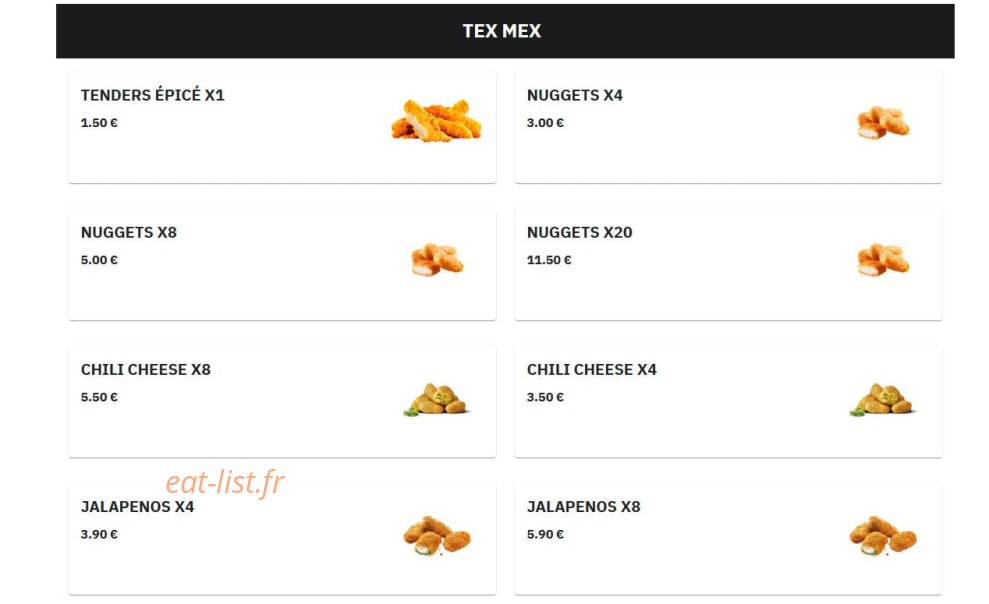Screen dimensions: 989x604
Task: Select the CHILI CHEESE X4 name
Action: (592, 369)
